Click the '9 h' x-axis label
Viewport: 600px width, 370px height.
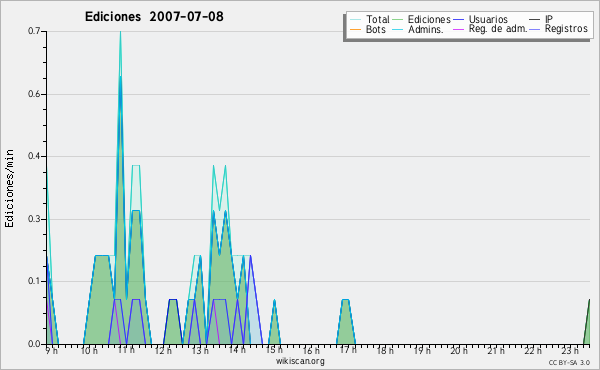point(52,350)
